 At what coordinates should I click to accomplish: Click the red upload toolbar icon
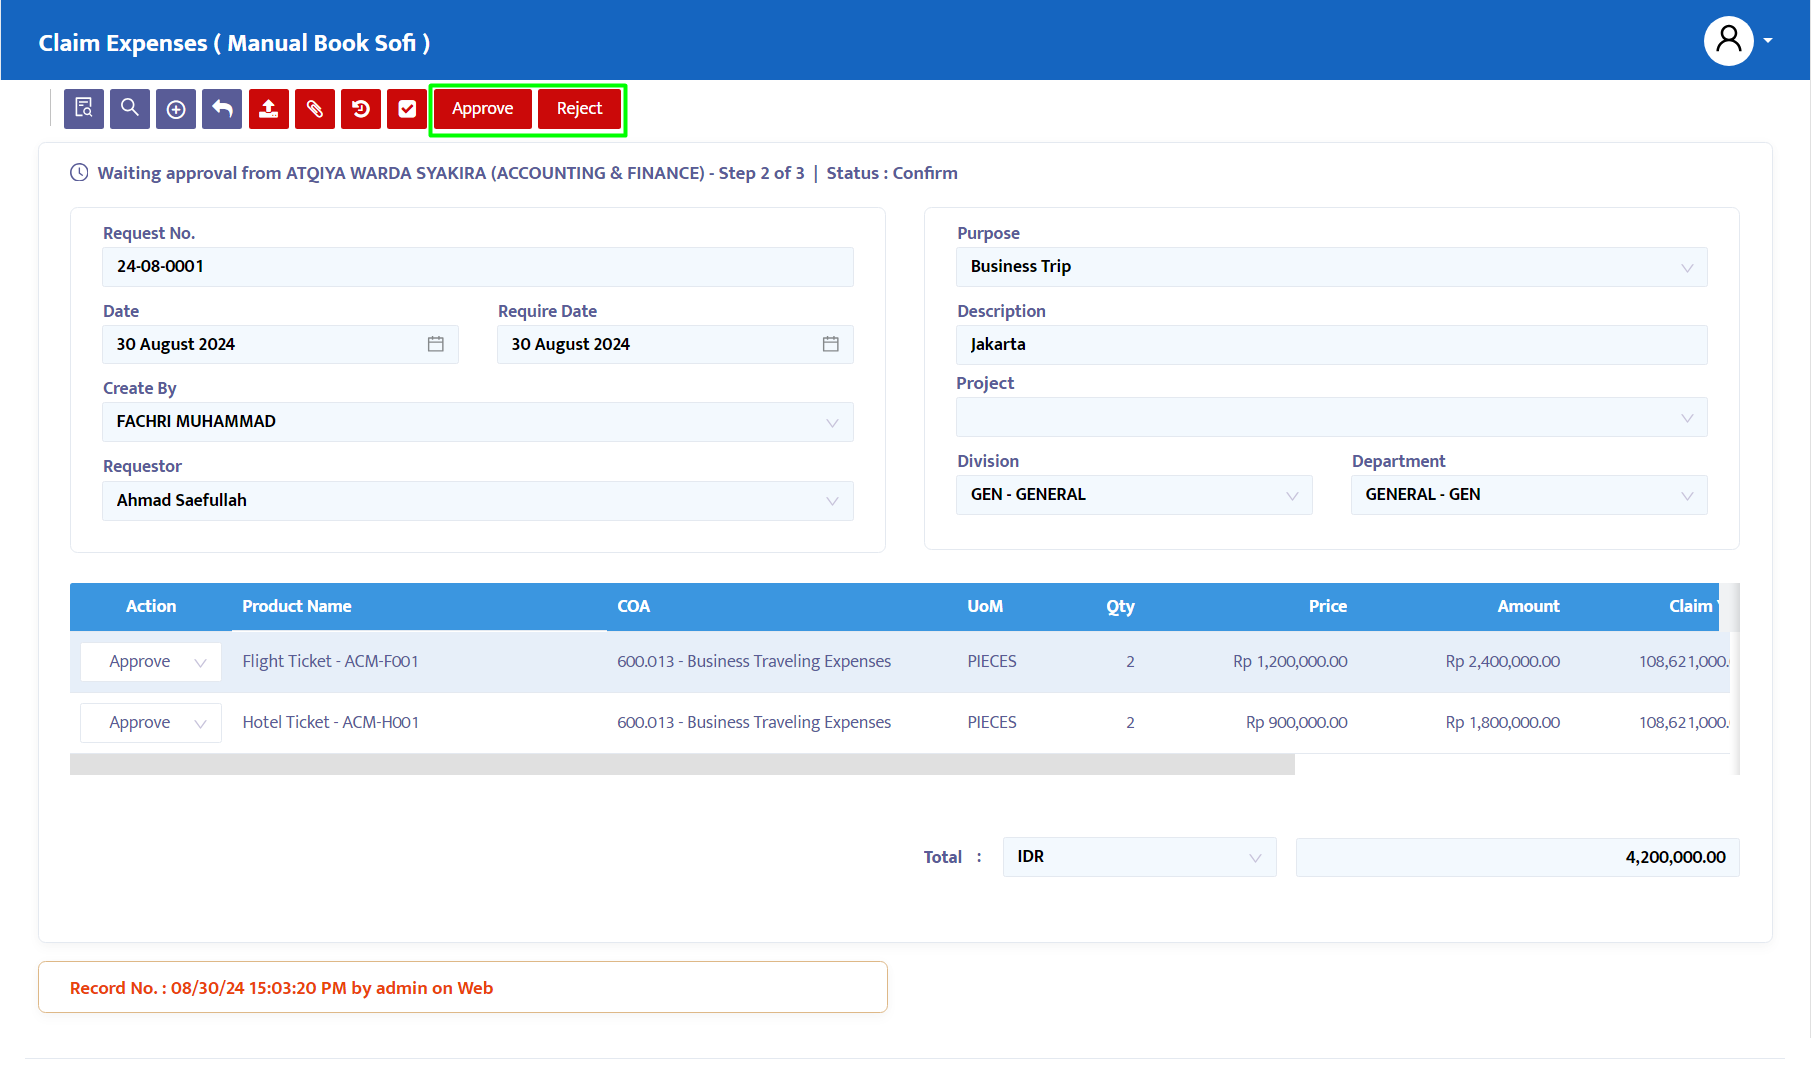269,109
